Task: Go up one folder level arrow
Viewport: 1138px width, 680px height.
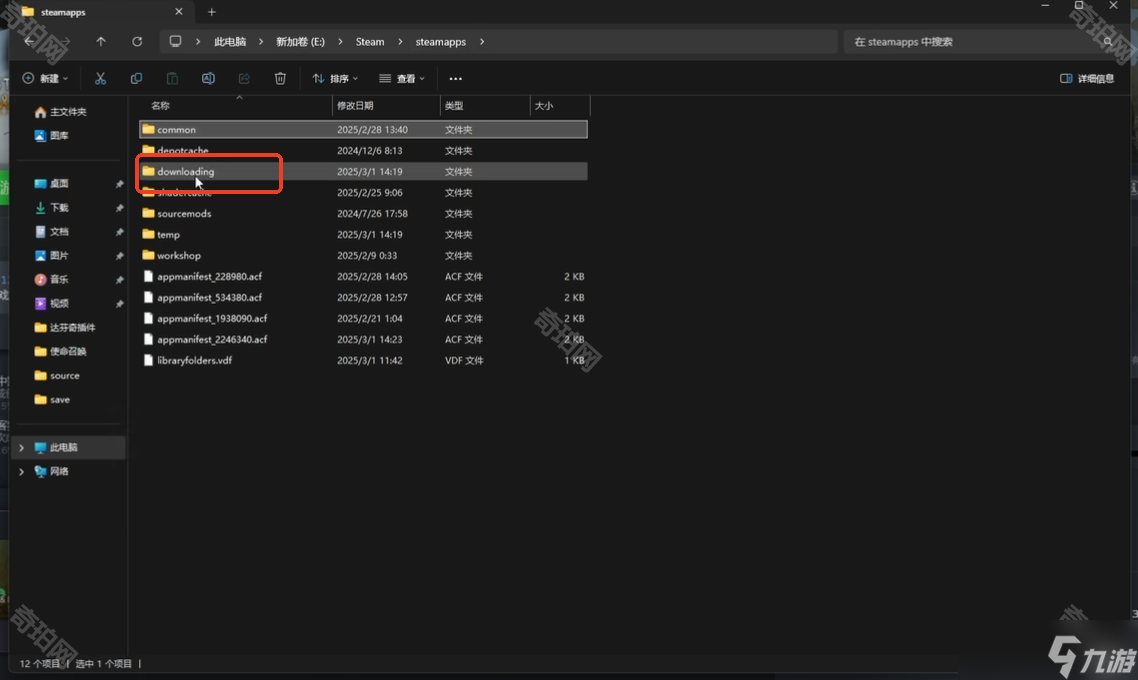Action: click(x=101, y=41)
